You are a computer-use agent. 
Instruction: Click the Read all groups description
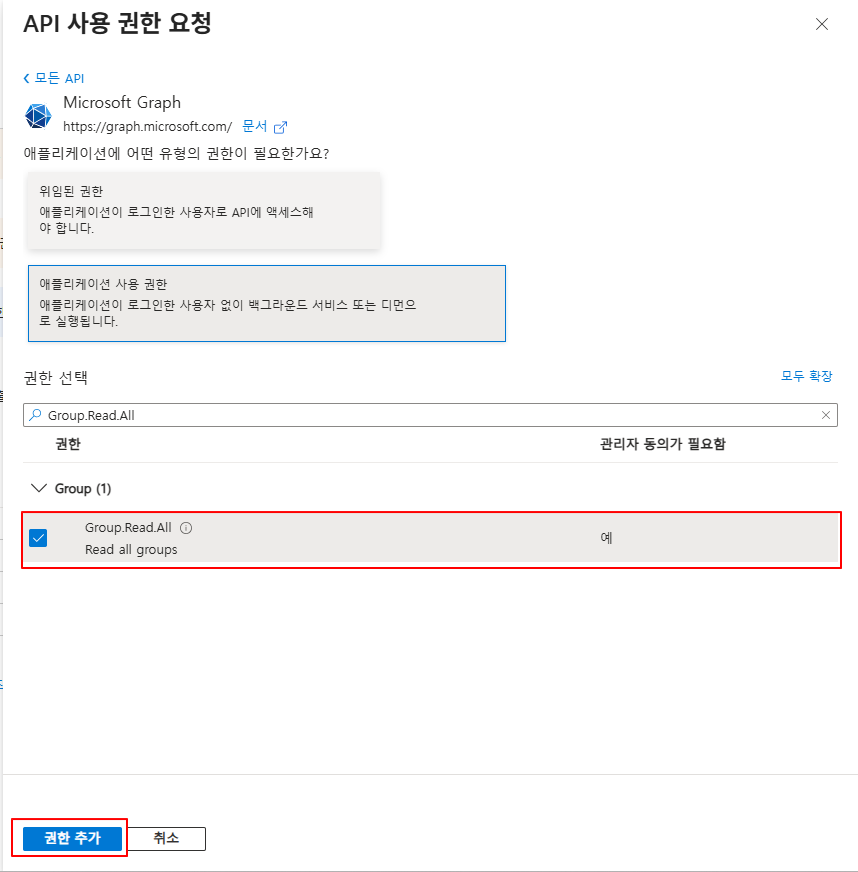click(131, 549)
